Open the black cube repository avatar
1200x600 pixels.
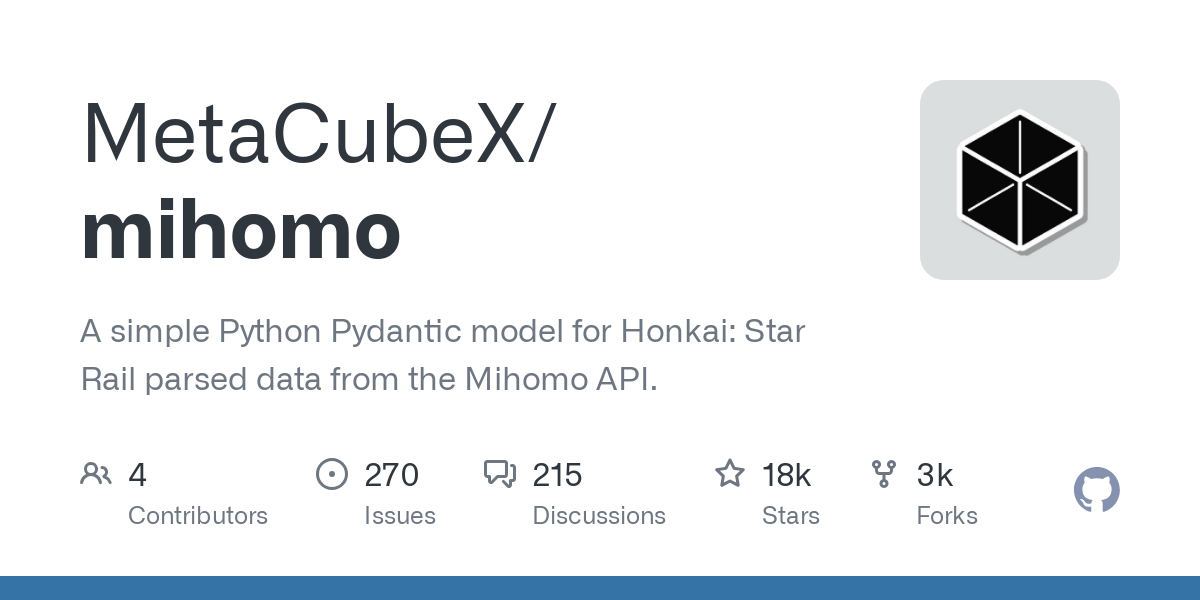point(1019,180)
